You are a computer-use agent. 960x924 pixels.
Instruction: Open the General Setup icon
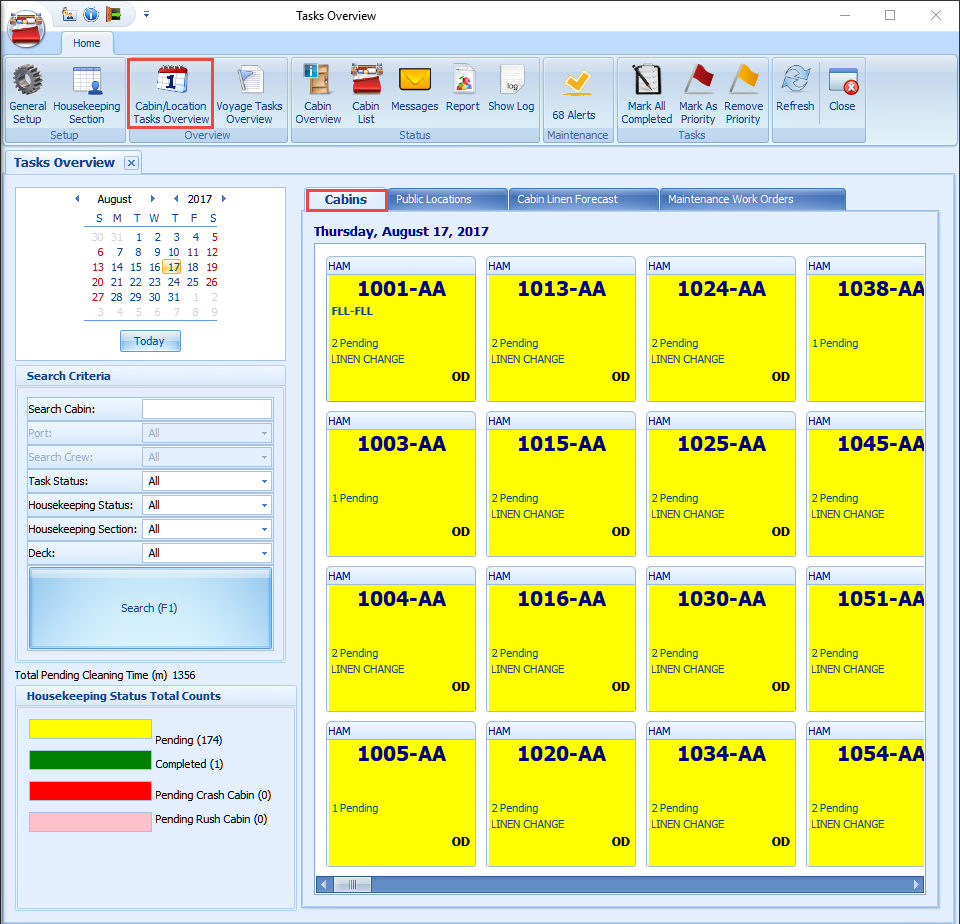pyautogui.click(x=27, y=92)
